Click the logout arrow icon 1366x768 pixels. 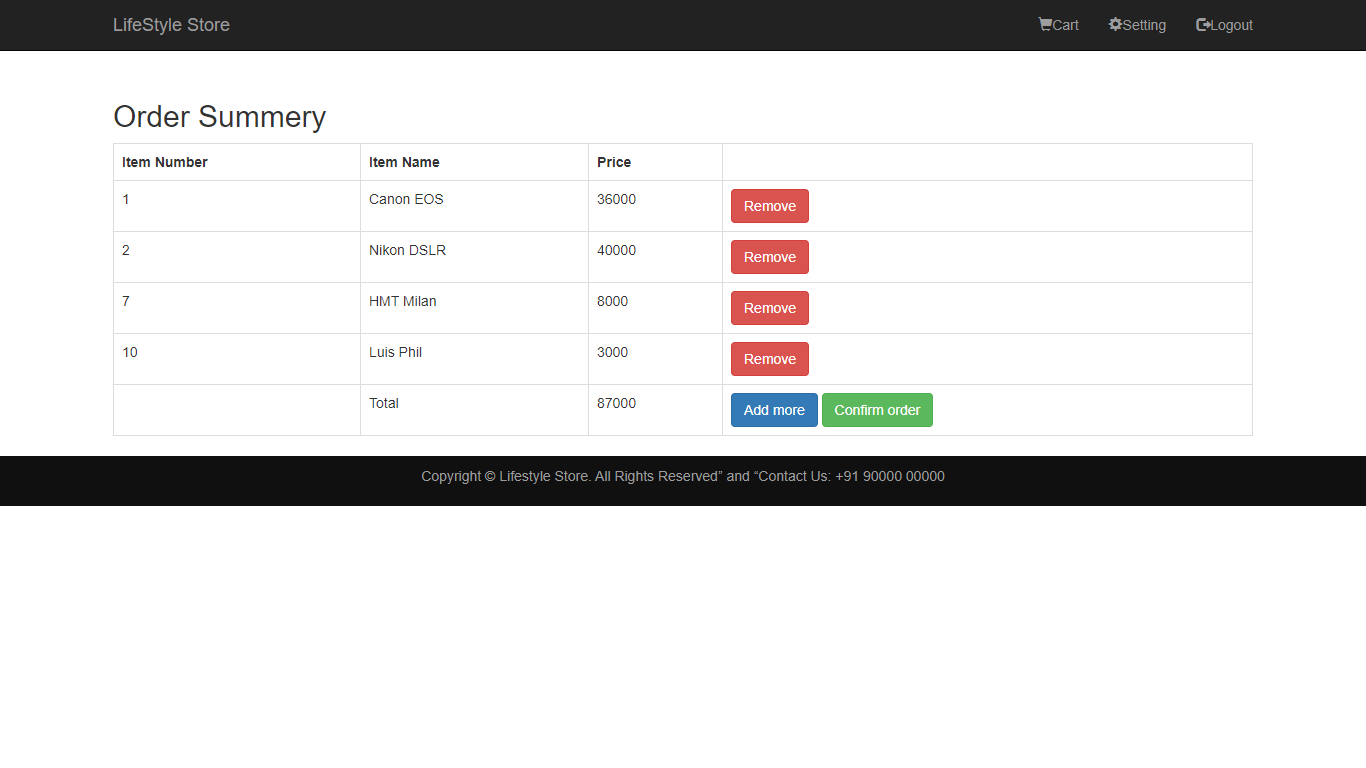coord(1203,25)
